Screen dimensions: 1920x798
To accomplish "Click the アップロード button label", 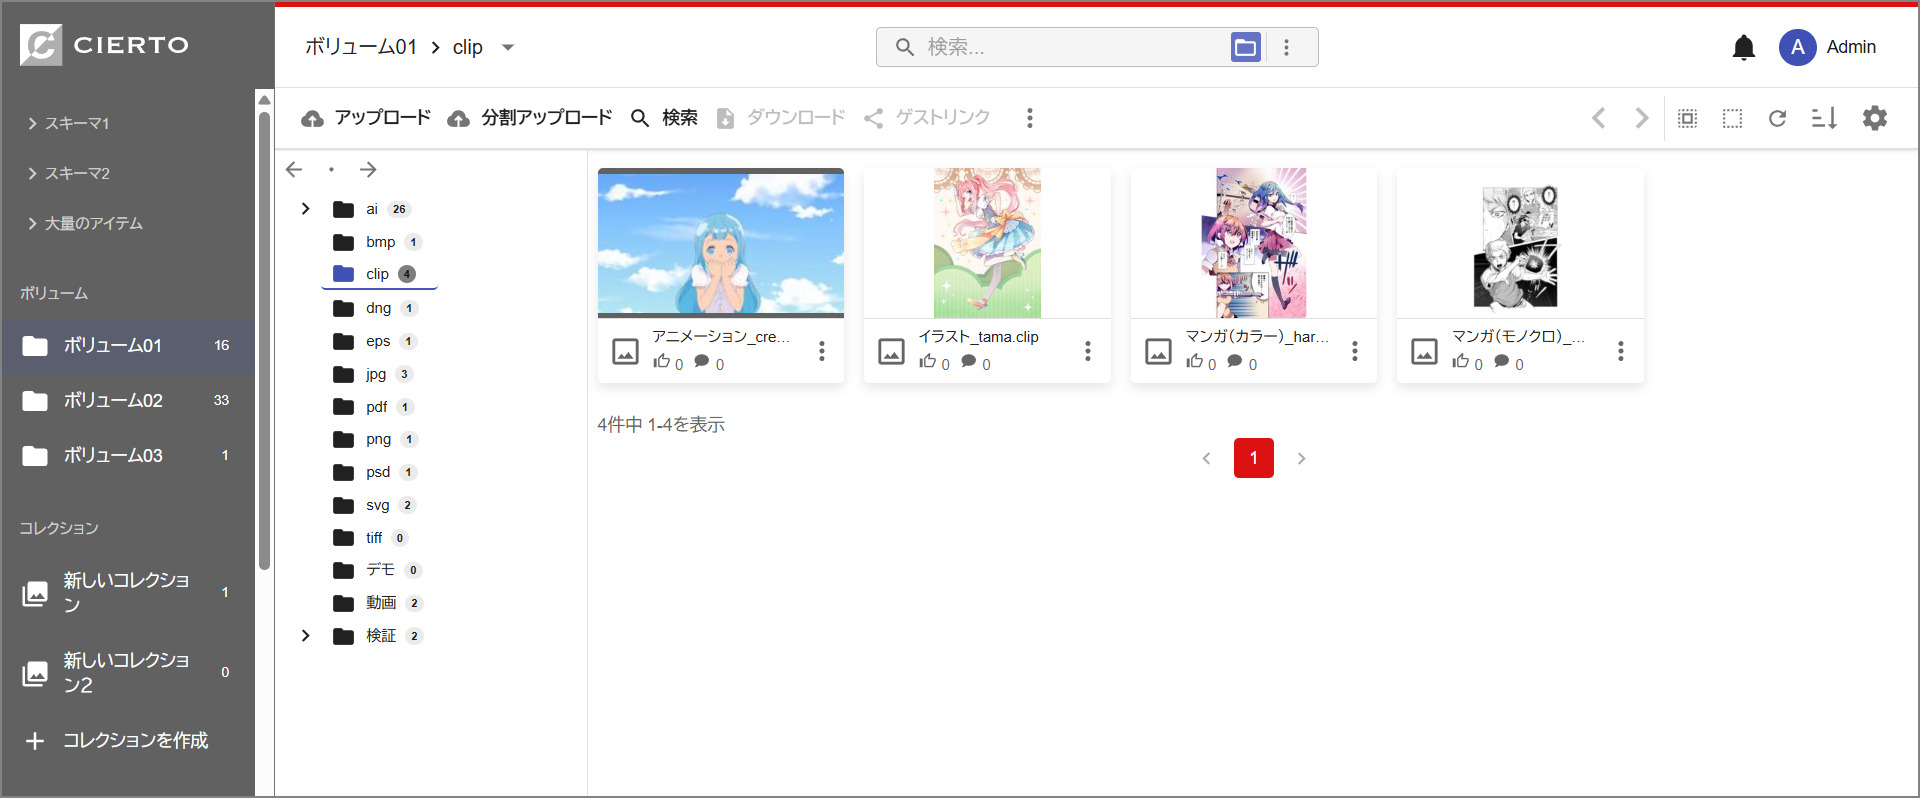I will pos(383,118).
